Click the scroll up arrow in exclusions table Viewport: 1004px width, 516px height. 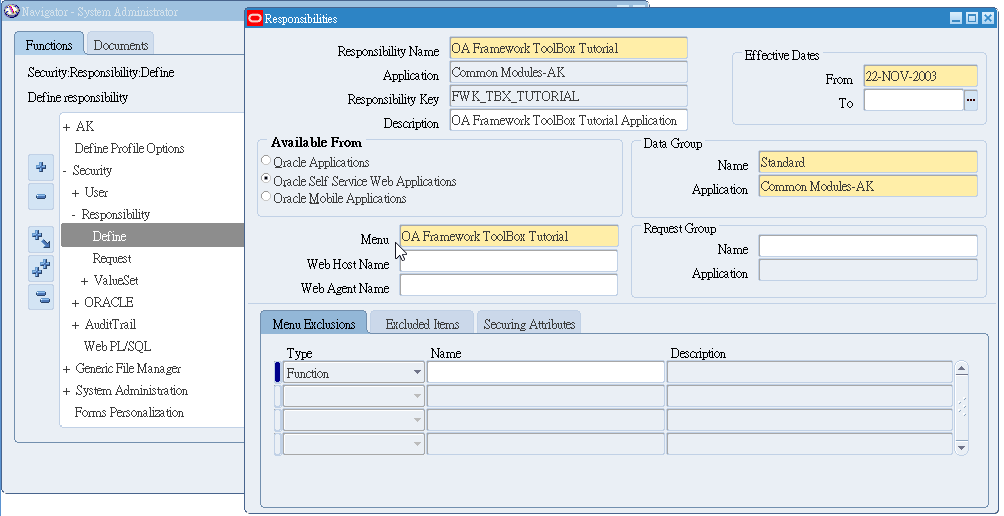point(961,369)
